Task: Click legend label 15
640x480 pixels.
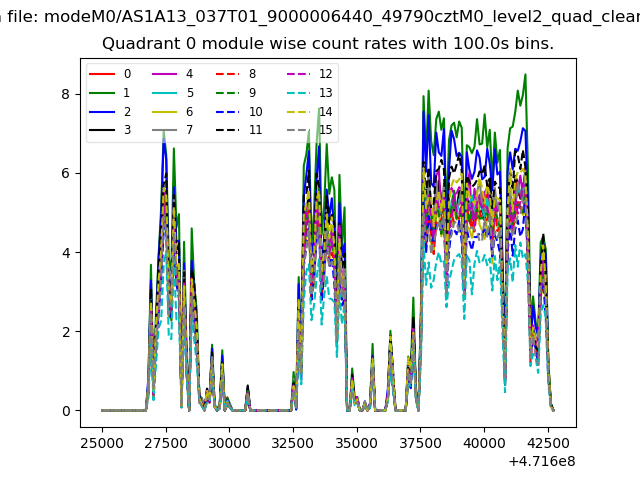Action: coord(325,130)
